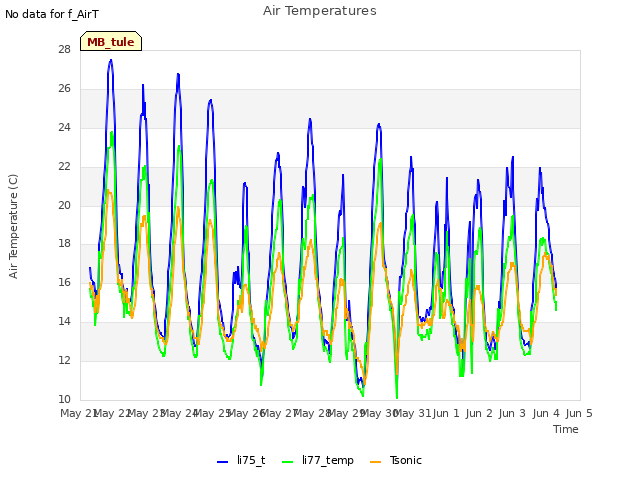This screenshot has height=480, width=640.
Task: Click the green li77_temp legend swatch
Action: (288, 462)
